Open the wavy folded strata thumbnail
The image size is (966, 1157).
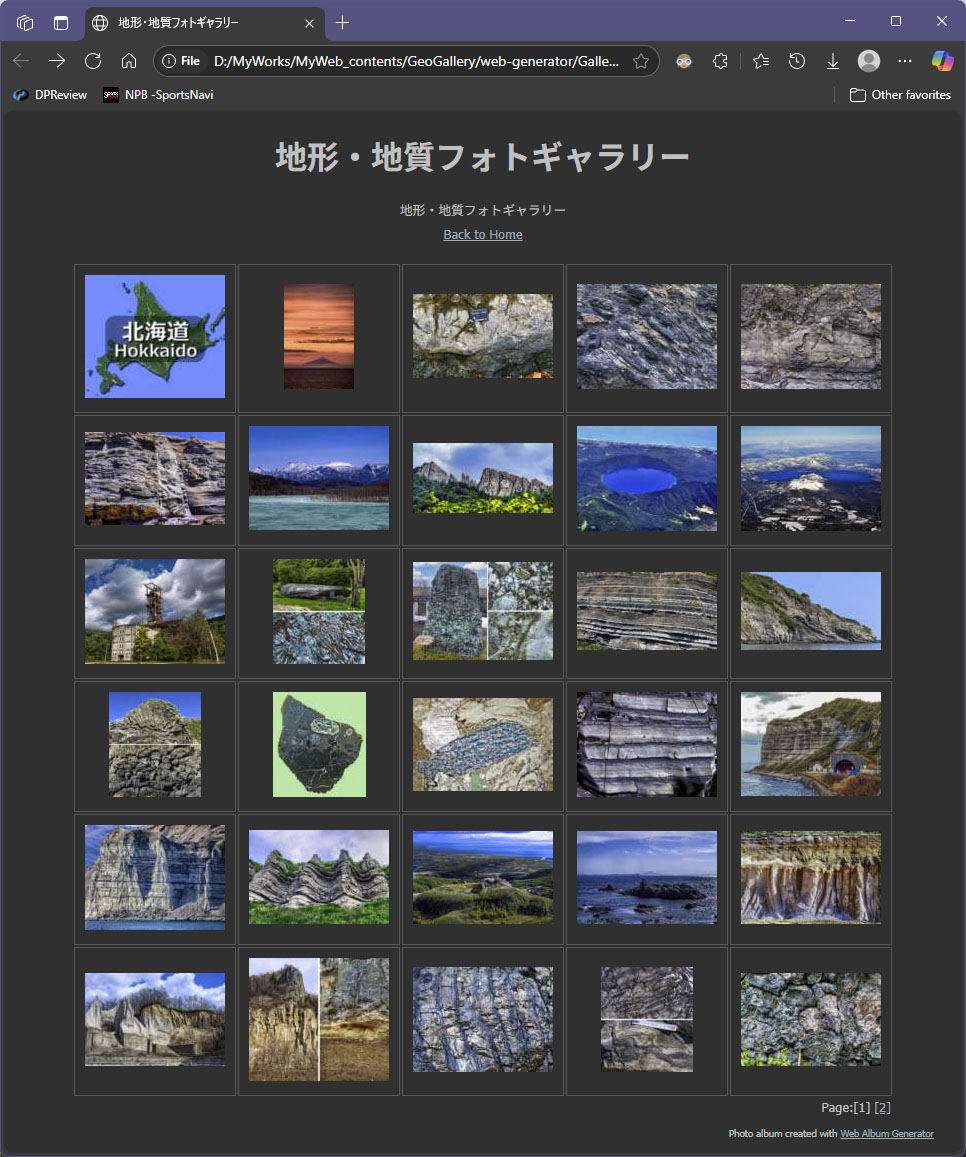pos(319,877)
